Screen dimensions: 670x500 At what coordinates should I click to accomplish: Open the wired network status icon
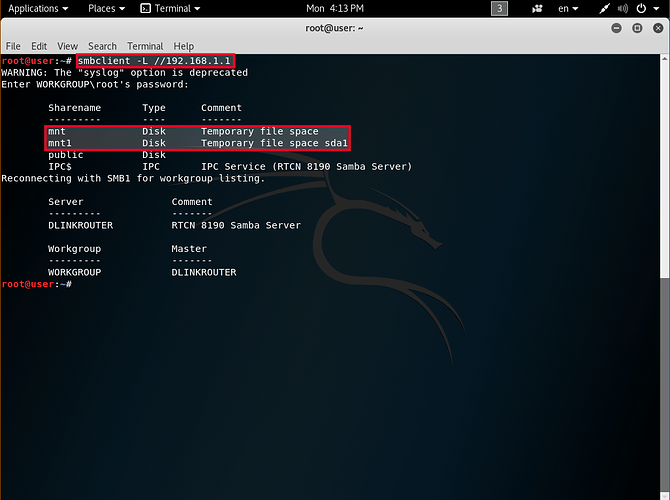click(x=605, y=8)
